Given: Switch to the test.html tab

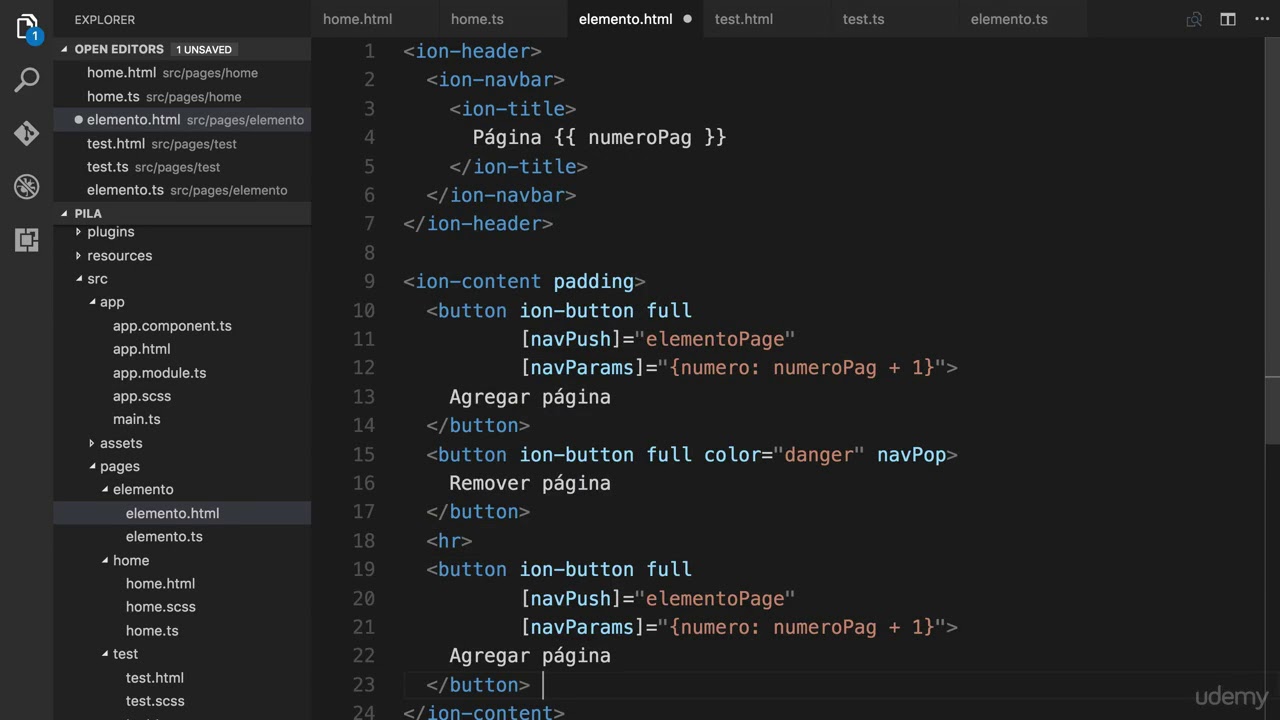Looking at the screenshot, I should [744, 19].
